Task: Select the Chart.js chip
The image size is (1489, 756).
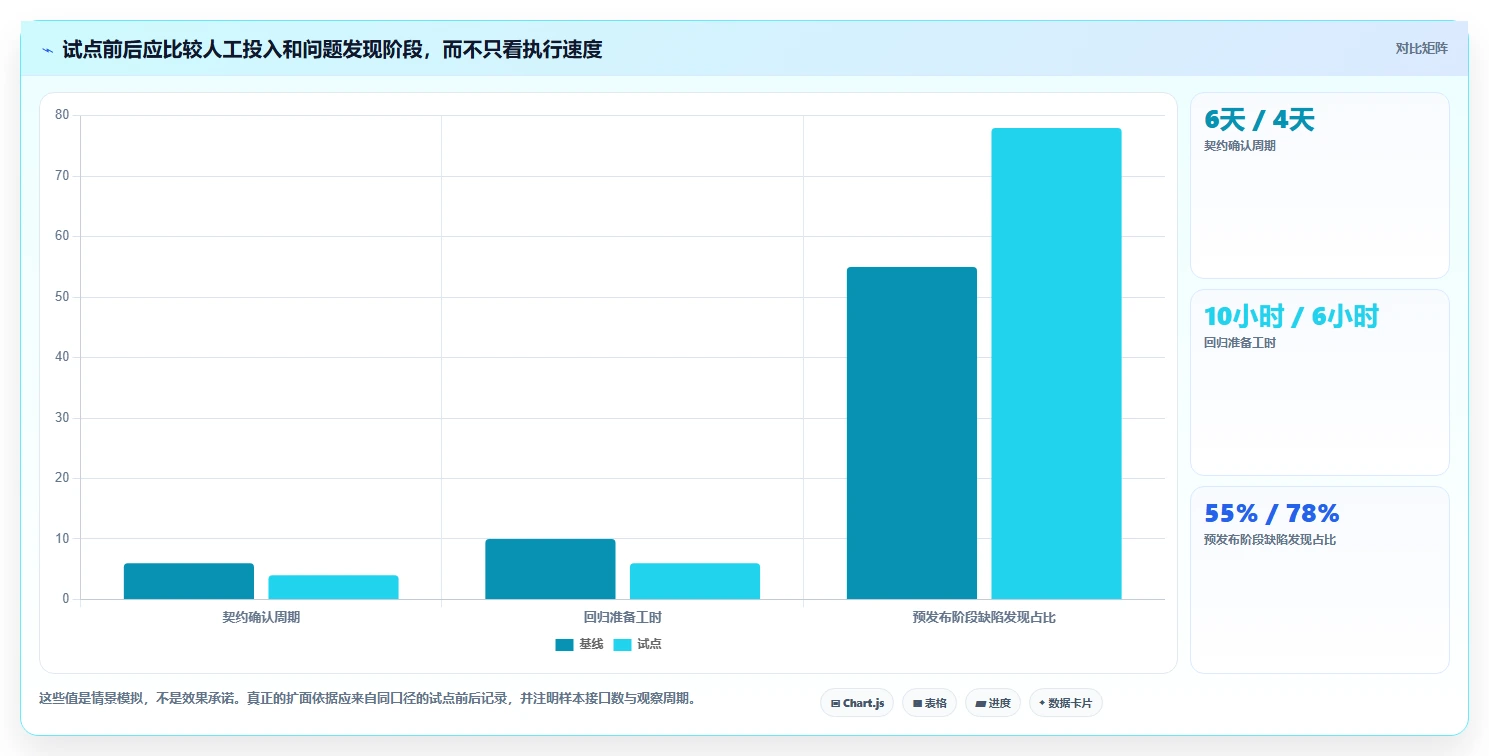Action: click(857, 703)
